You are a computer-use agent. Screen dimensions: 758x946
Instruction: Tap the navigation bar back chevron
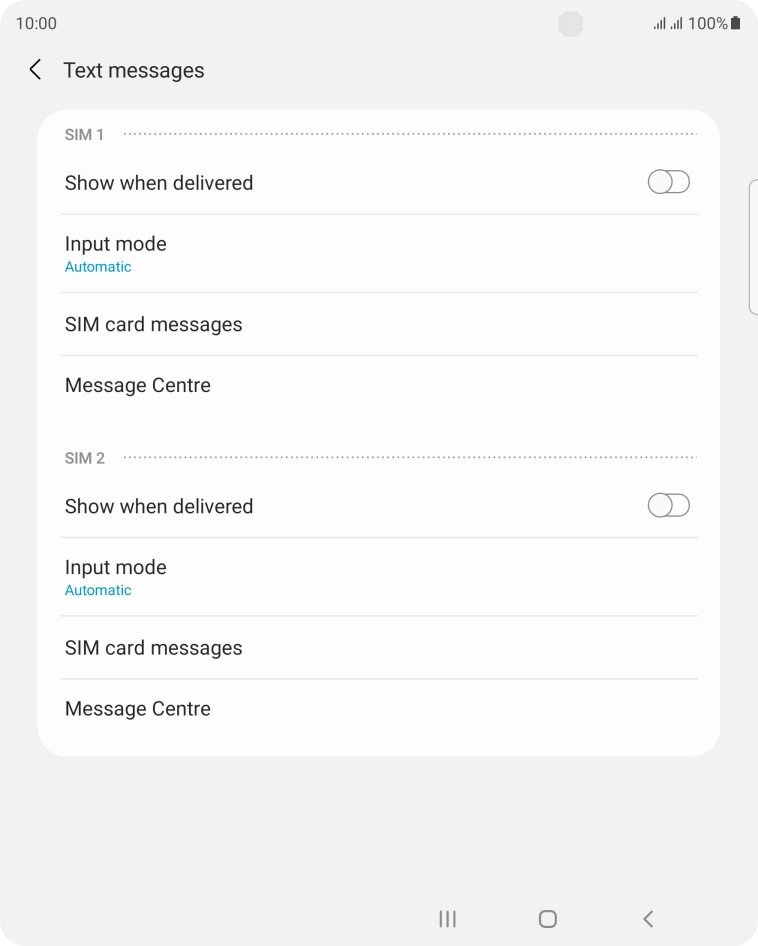pos(648,919)
